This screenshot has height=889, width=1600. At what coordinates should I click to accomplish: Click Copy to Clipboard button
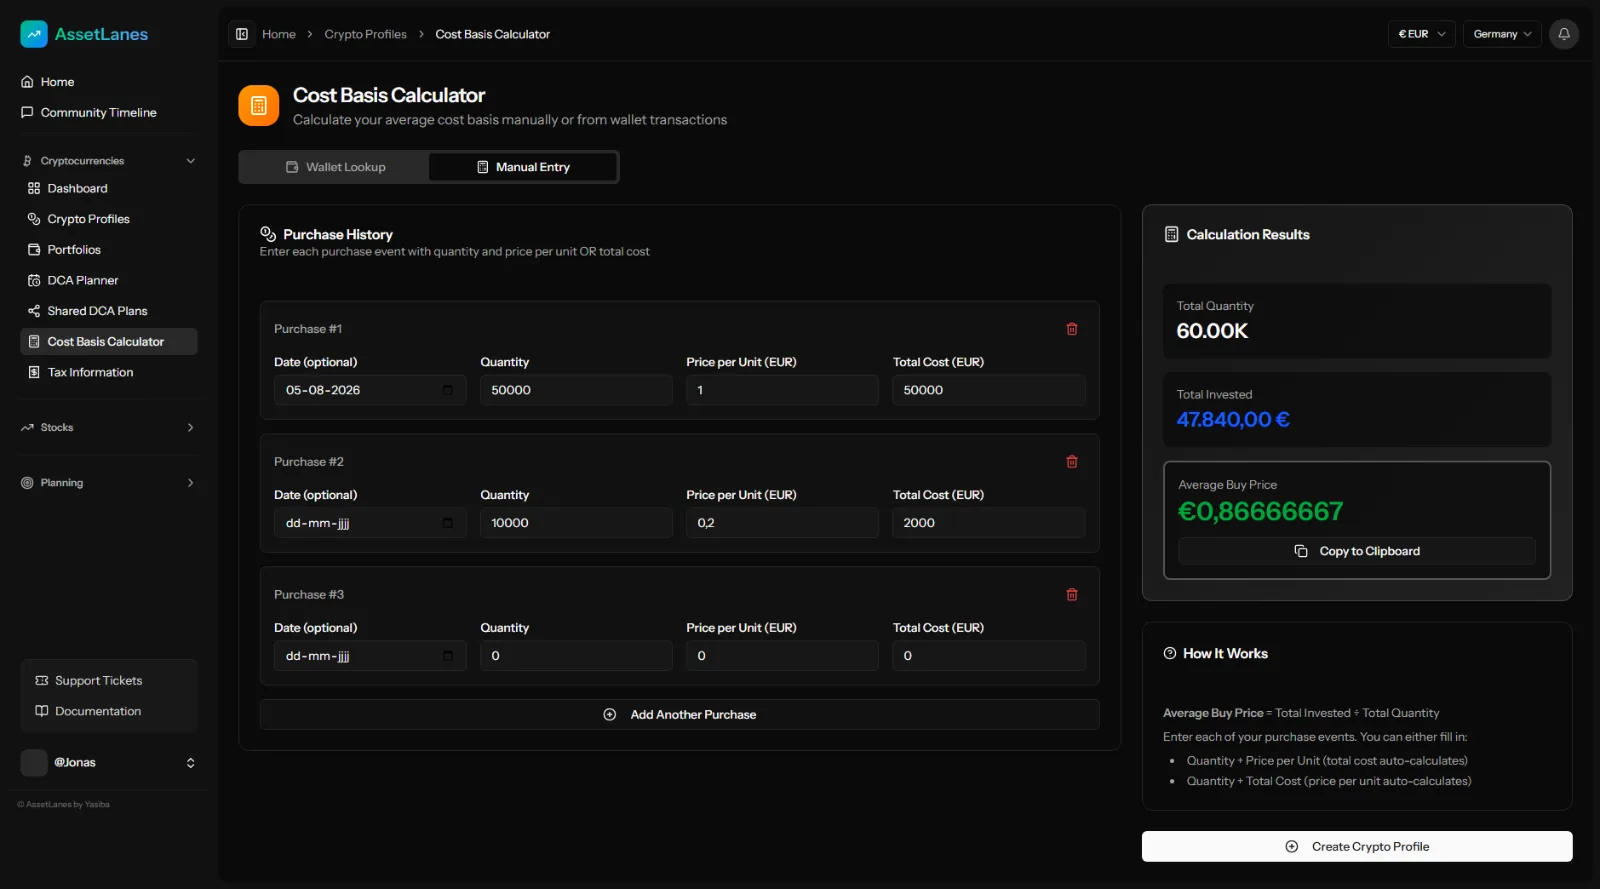1357,551
